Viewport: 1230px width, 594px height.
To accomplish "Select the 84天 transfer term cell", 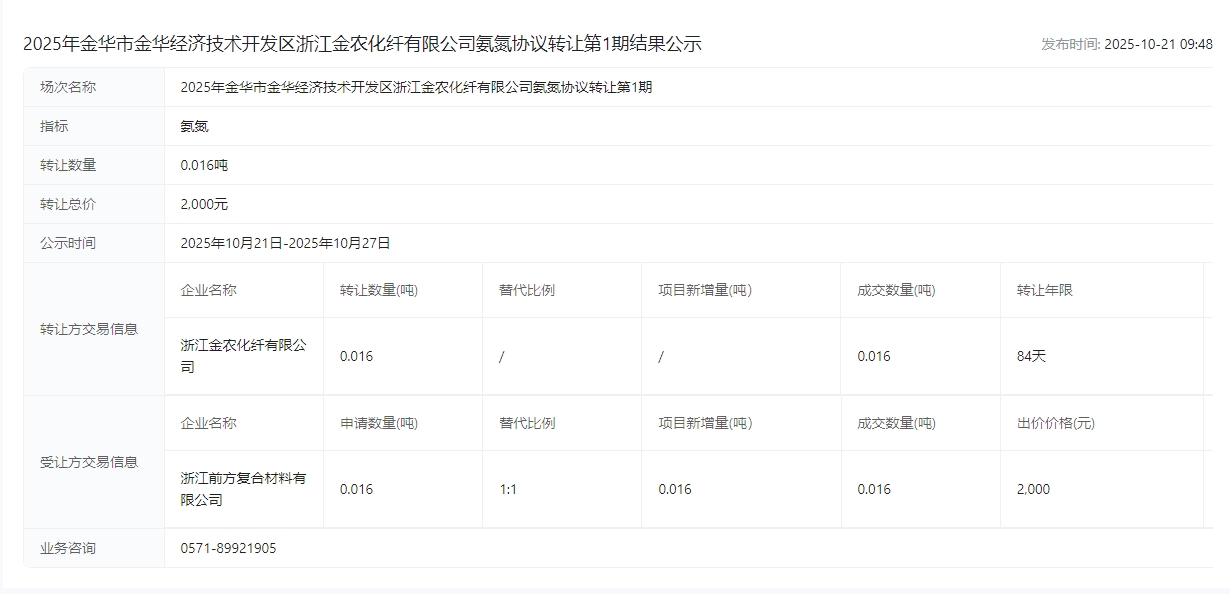I will pos(1031,356).
